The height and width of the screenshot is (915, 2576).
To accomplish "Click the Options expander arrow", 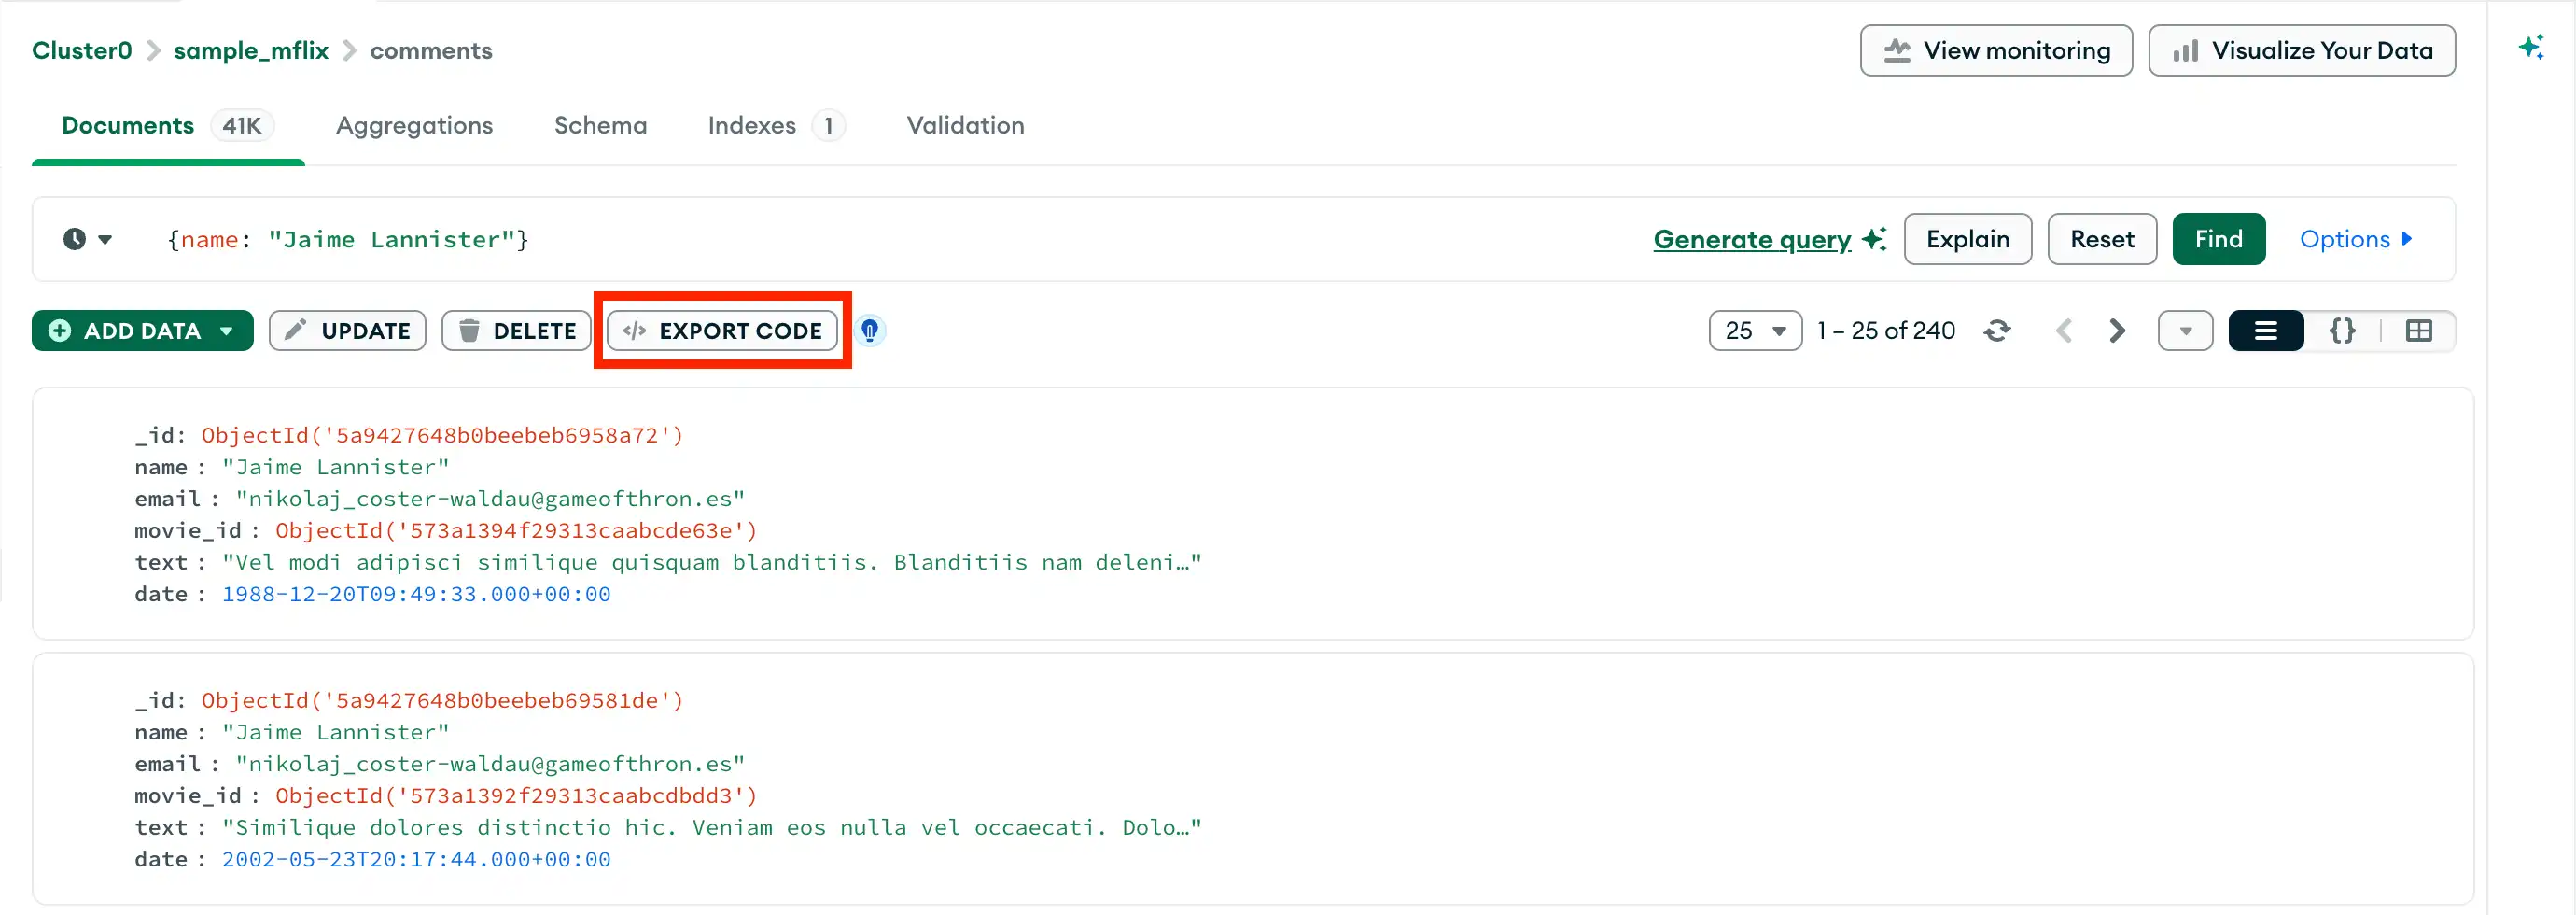I will (x=2406, y=239).
